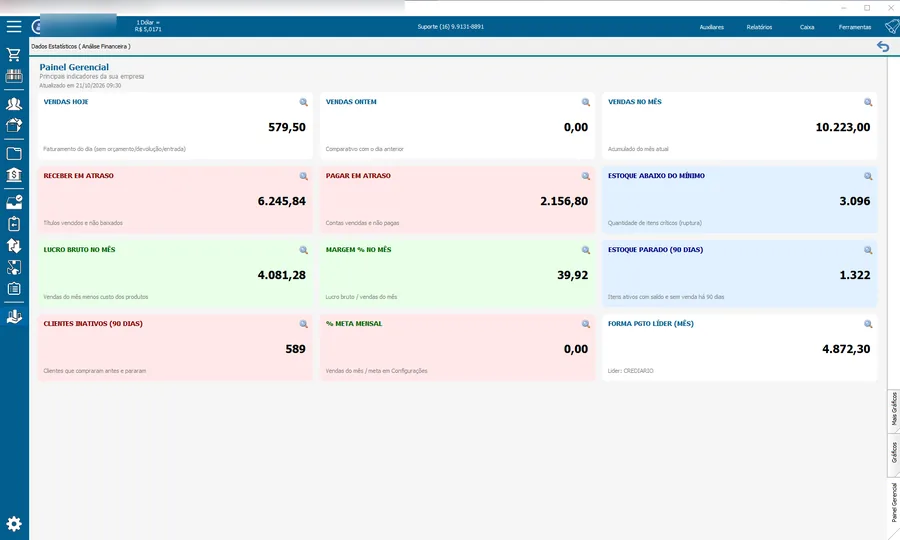Image resolution: width=900 pixels, height=540 pixels.
Task: Click the dollar exchange rate R$ 5,0171
Action: (148, 29)
